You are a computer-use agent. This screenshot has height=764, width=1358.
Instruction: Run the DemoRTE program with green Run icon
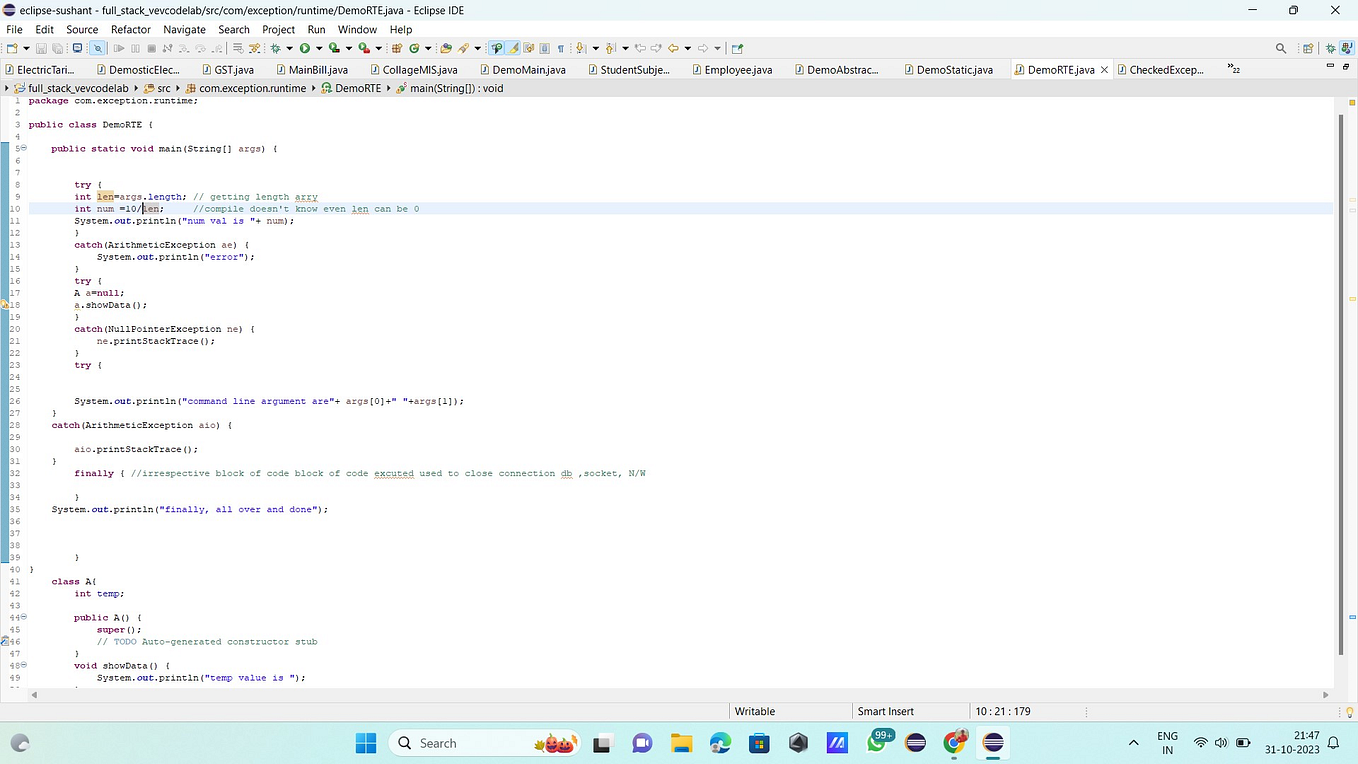tap(304, 48)
